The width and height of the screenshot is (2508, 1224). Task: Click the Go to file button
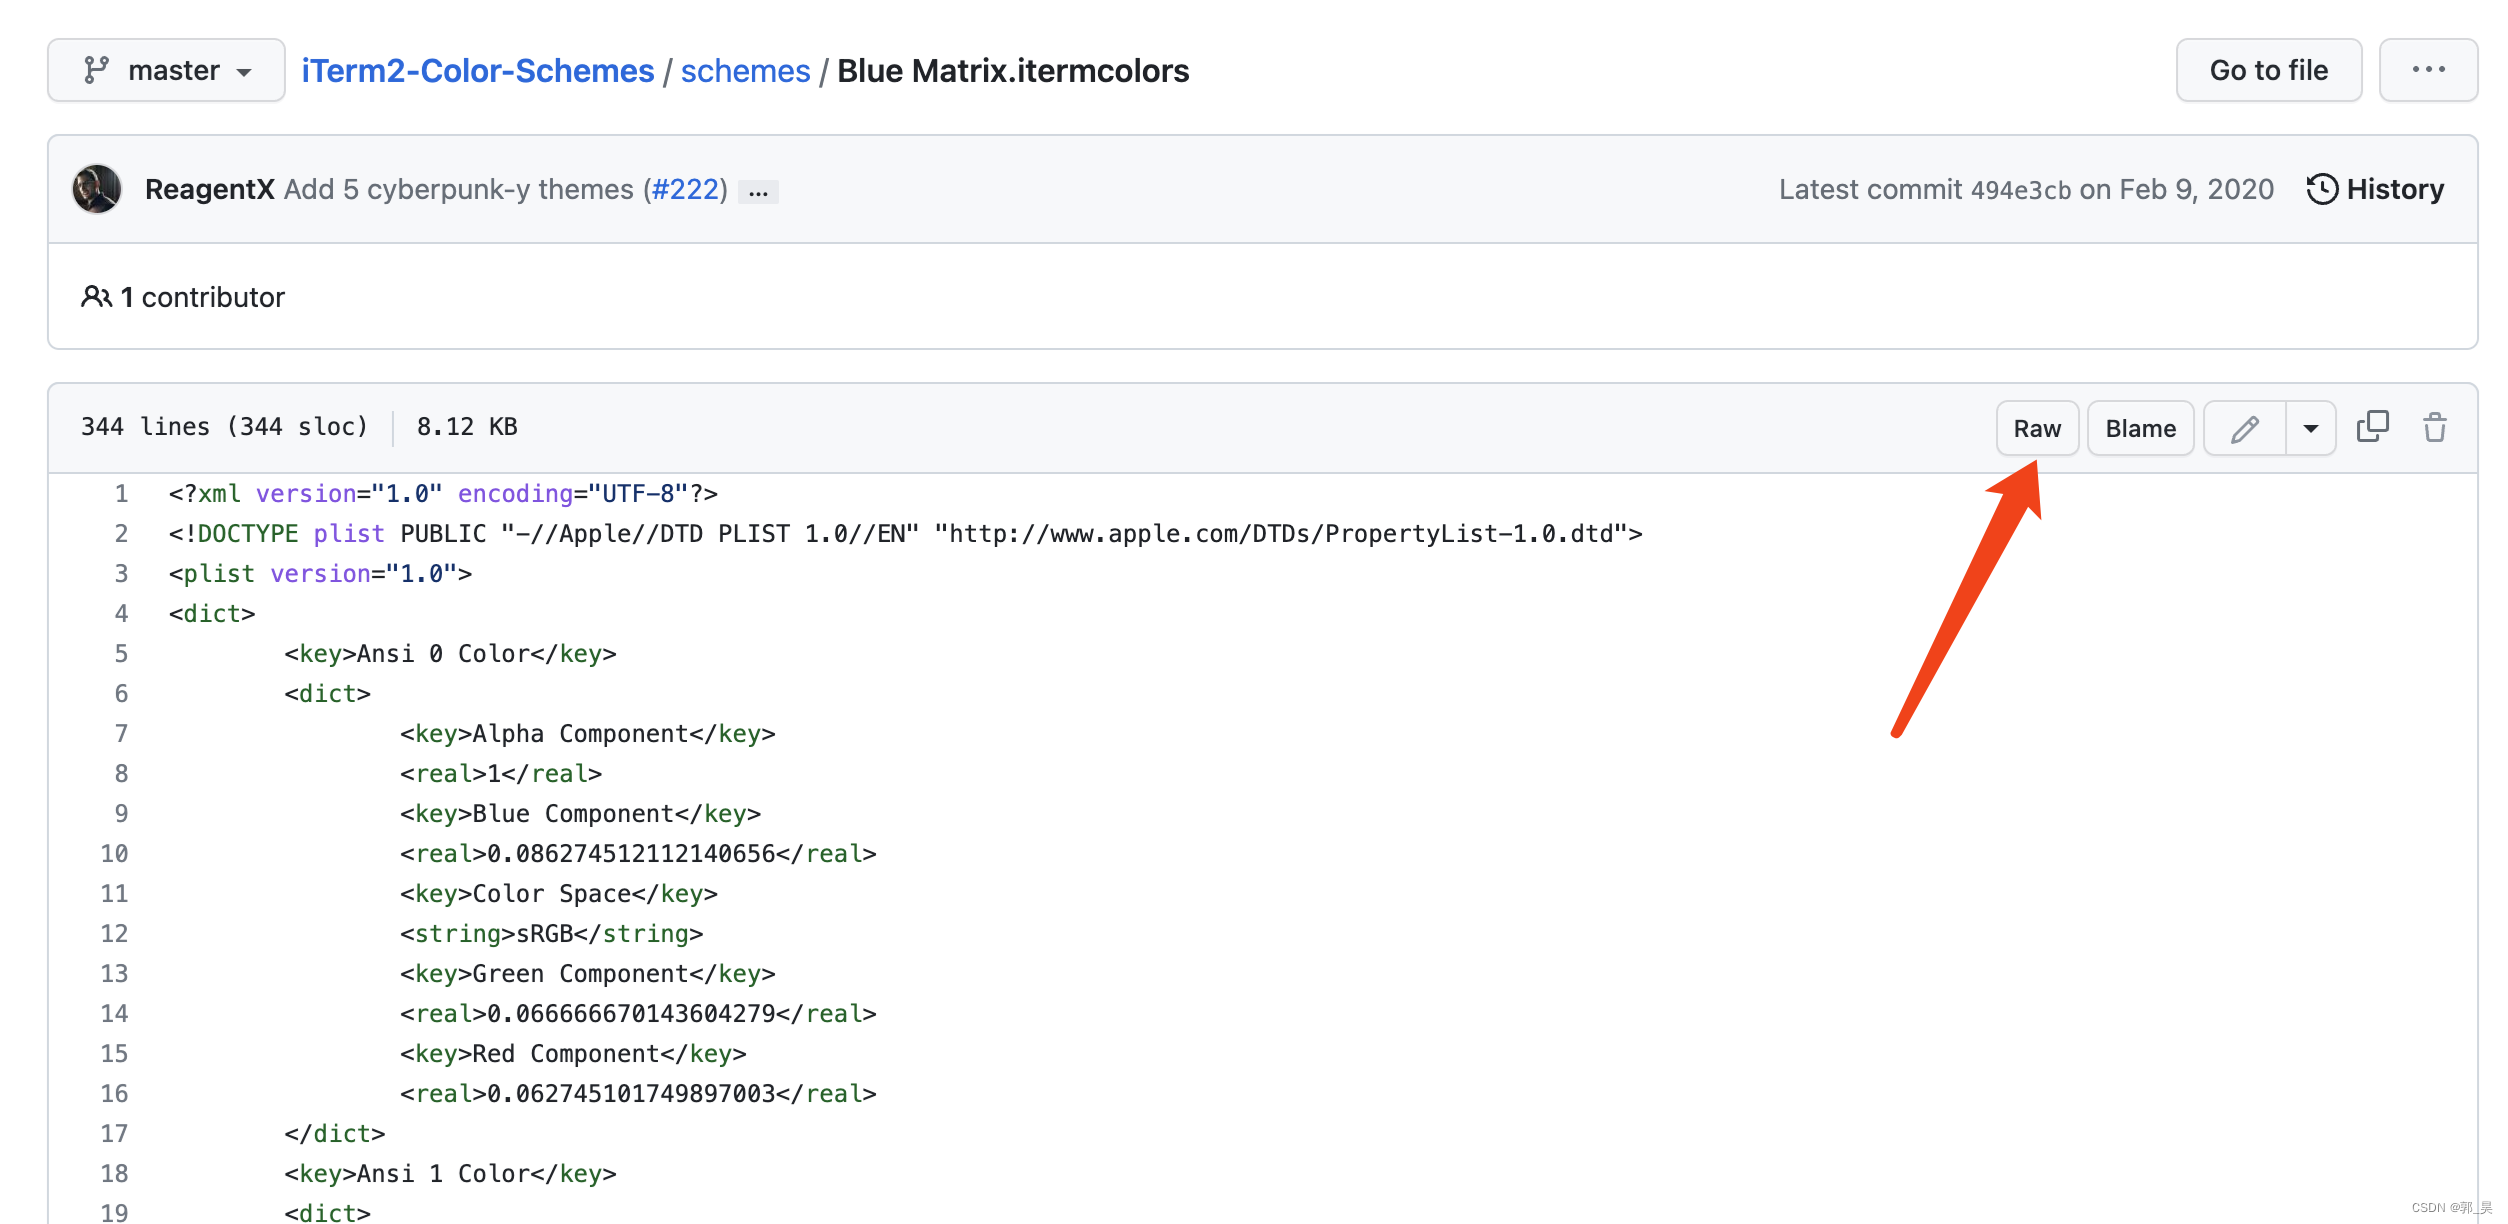point(2268,70)
